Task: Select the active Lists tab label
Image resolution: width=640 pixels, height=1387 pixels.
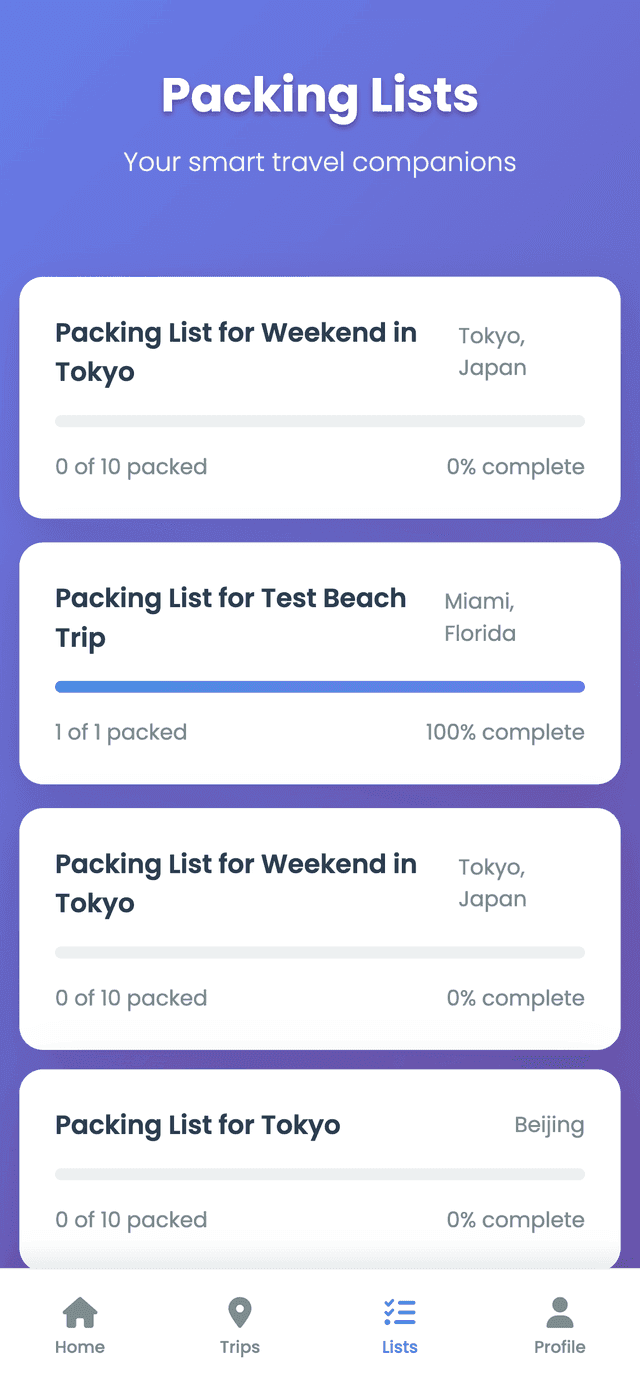Action: (x=399, y=1347)
